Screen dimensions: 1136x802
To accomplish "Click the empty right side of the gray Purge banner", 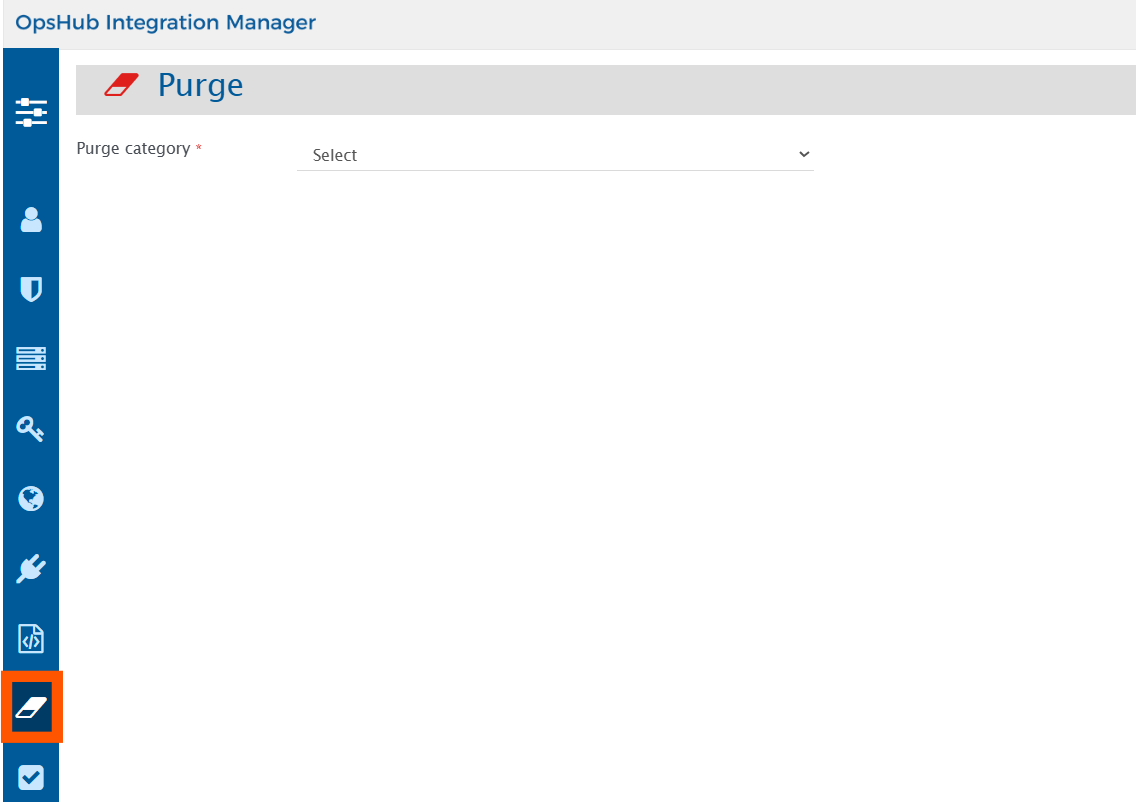I will click(x=800, y=90).
